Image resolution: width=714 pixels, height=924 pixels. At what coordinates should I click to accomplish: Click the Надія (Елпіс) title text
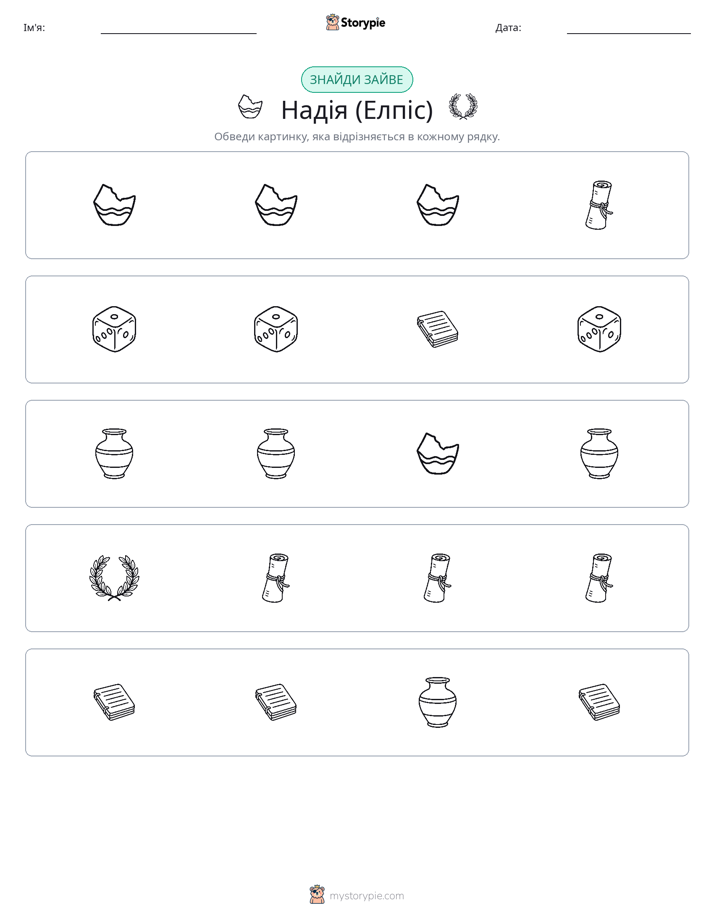[357, 110]
